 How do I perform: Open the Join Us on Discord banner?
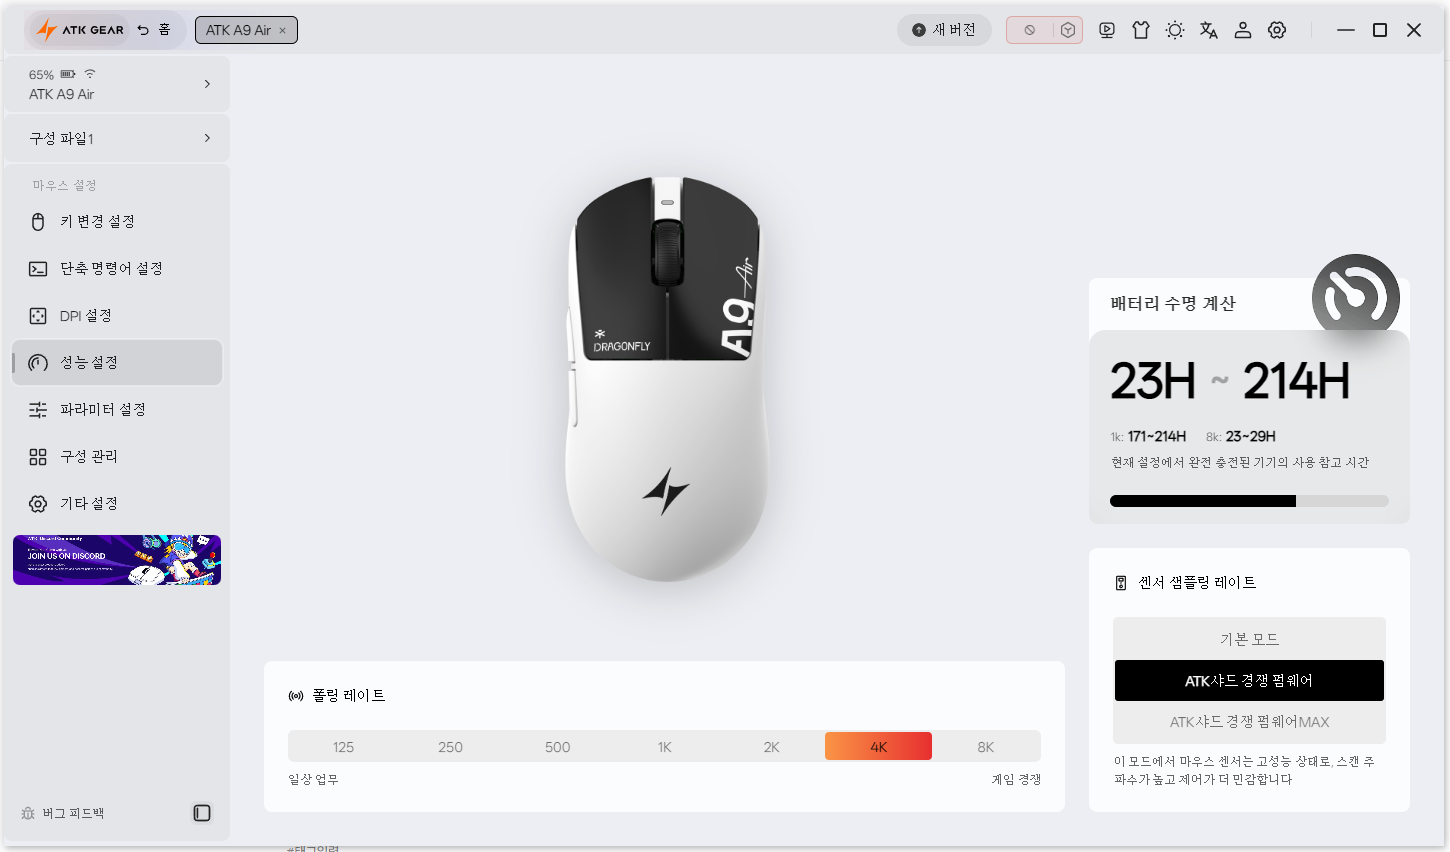117,560
